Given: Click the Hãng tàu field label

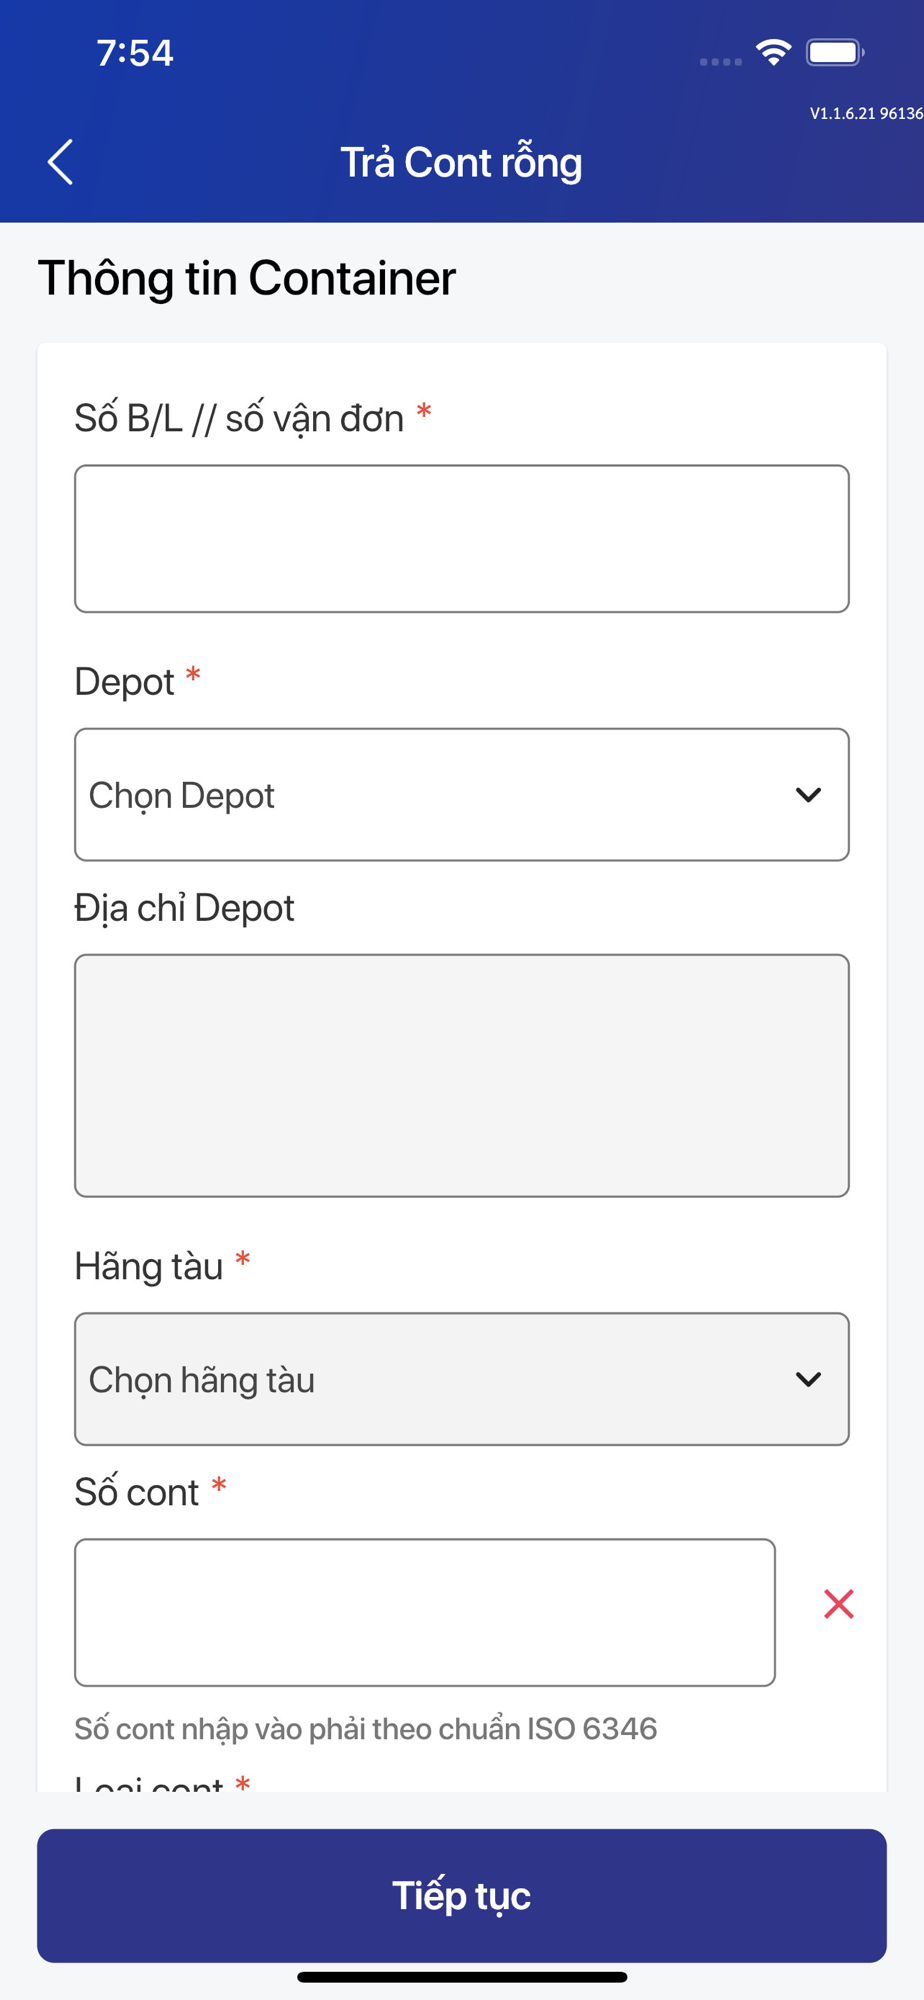Looking at the screenshot, I should [149, 1267].
